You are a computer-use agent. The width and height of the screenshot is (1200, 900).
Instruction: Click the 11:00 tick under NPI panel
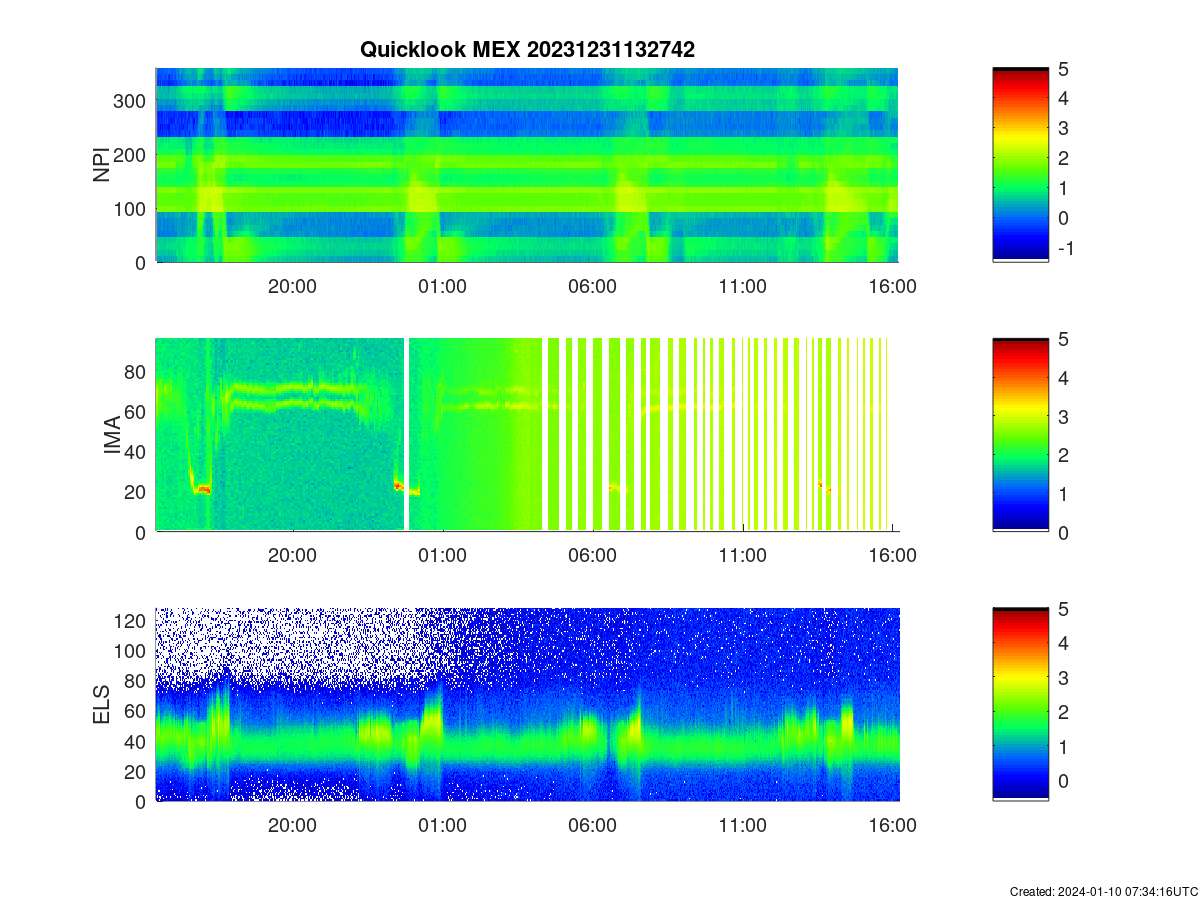pyautogui.click(x=742, y=286)
